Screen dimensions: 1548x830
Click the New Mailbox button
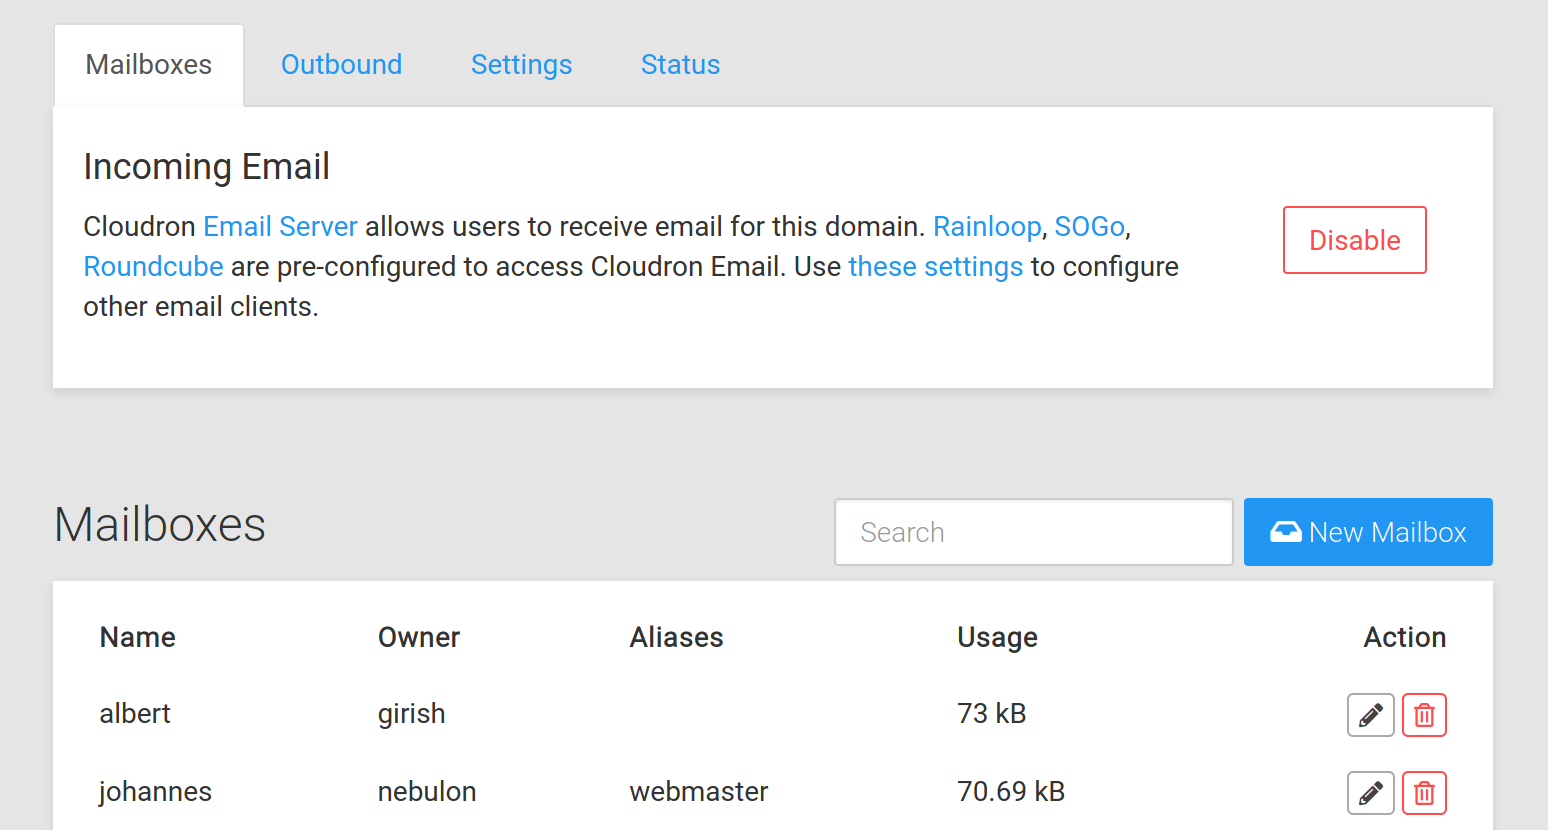click(x=1368, y=532)
